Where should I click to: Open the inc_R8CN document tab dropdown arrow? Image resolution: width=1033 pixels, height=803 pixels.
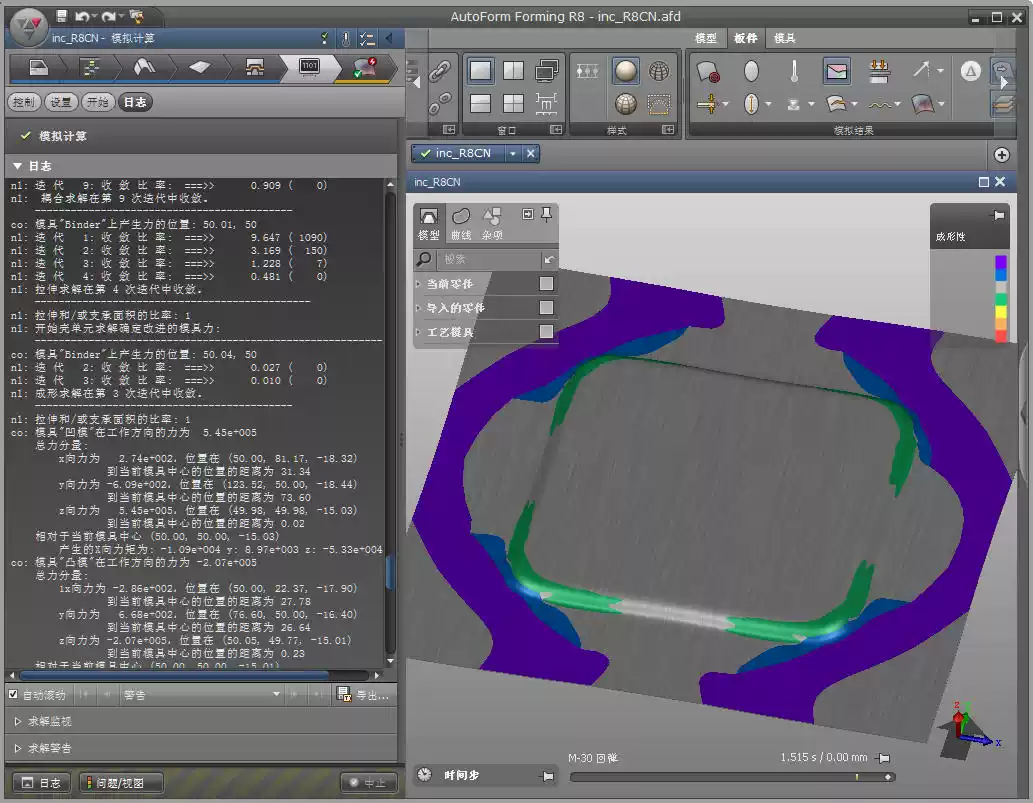tap(513, 154)
